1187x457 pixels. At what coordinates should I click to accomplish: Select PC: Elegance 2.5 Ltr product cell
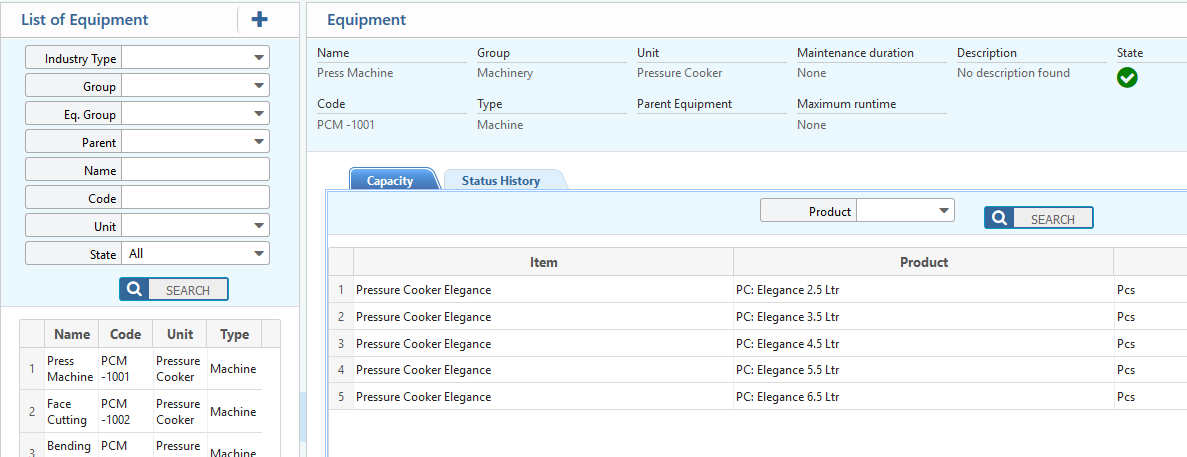click(924, 290)
